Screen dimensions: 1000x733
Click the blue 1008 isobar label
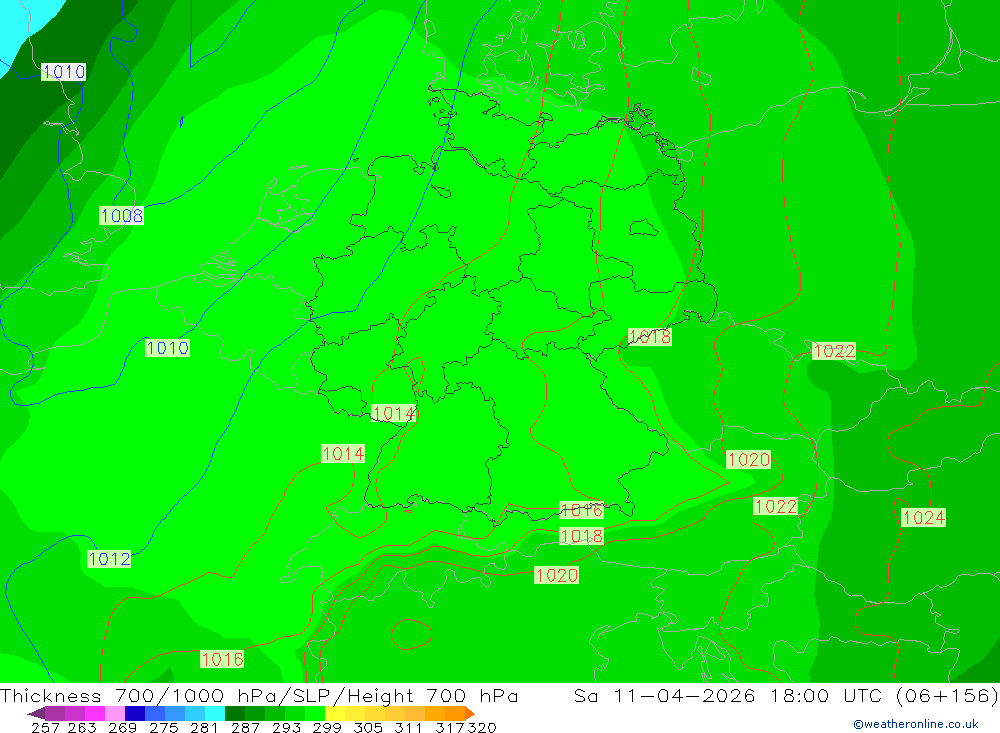pyautogui.click(x=121, y=216)
